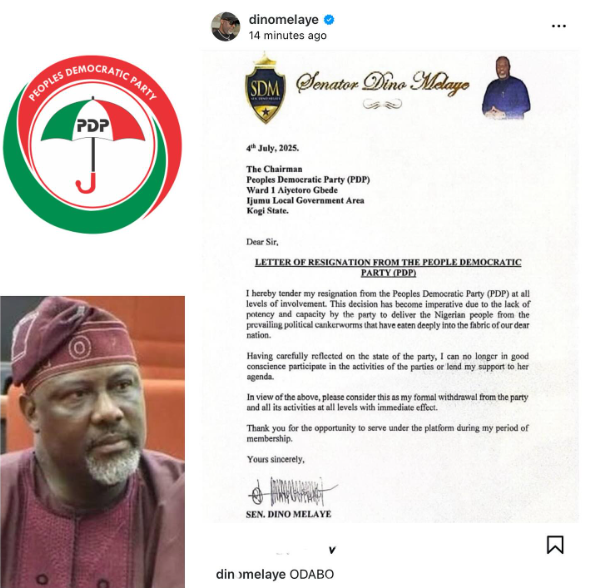Open dinomelaye's profile picture avatar

click(225, 26)
